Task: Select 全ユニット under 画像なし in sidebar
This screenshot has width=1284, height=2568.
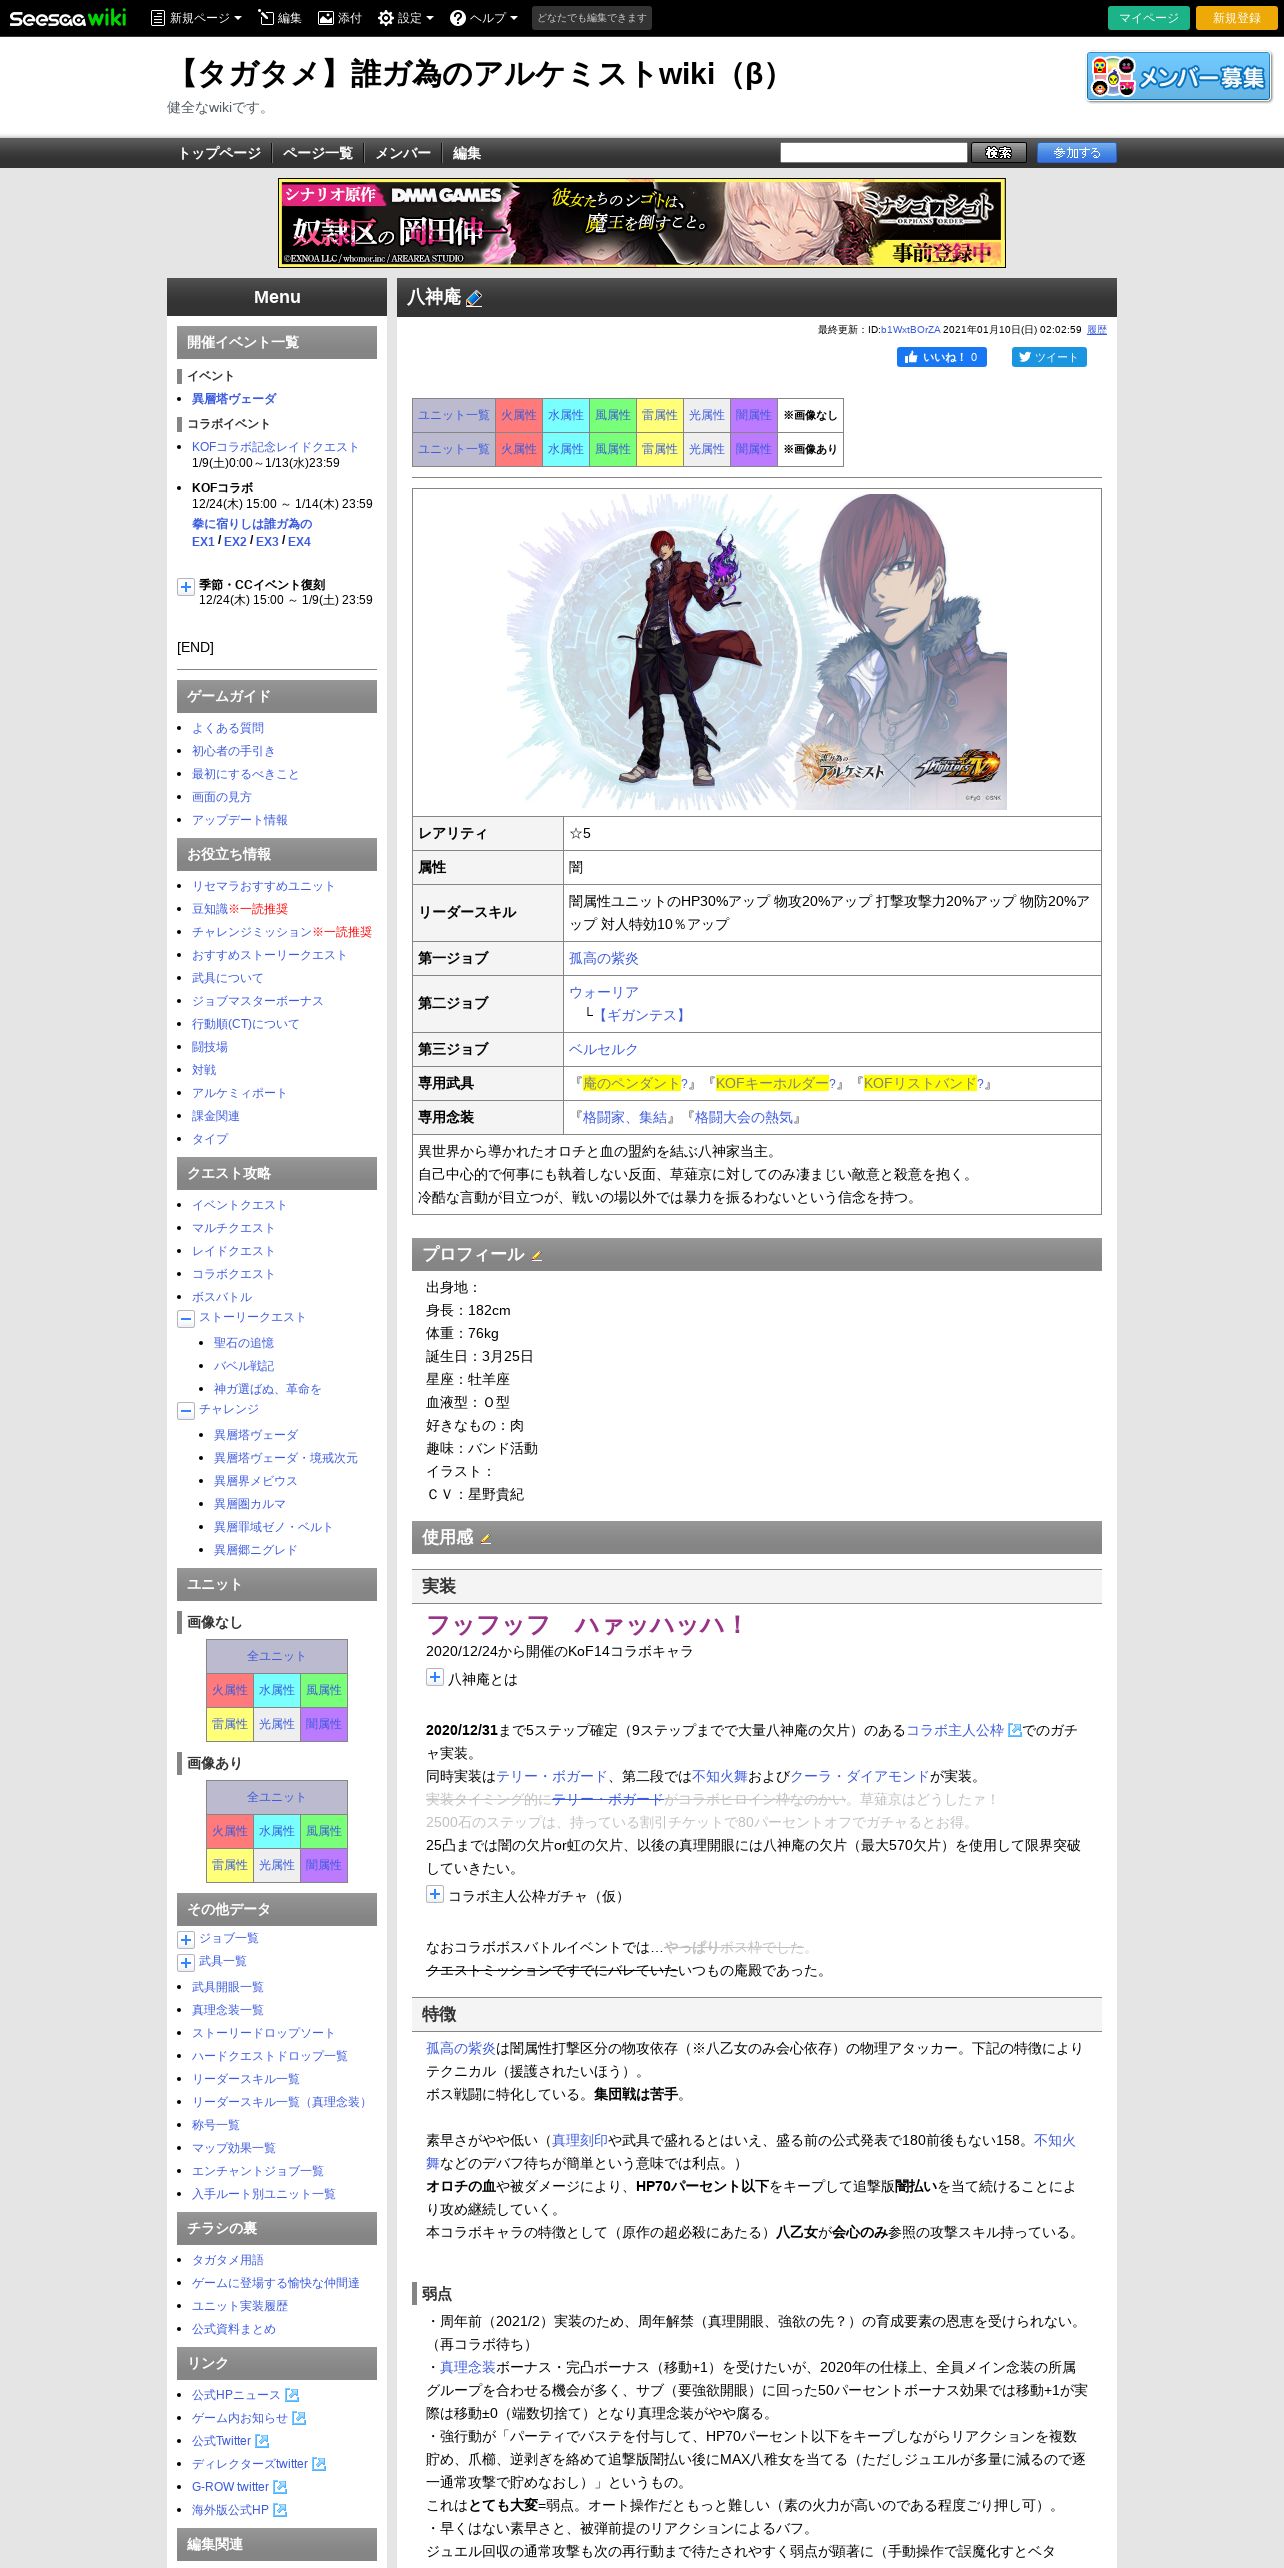Action: 277,1656
